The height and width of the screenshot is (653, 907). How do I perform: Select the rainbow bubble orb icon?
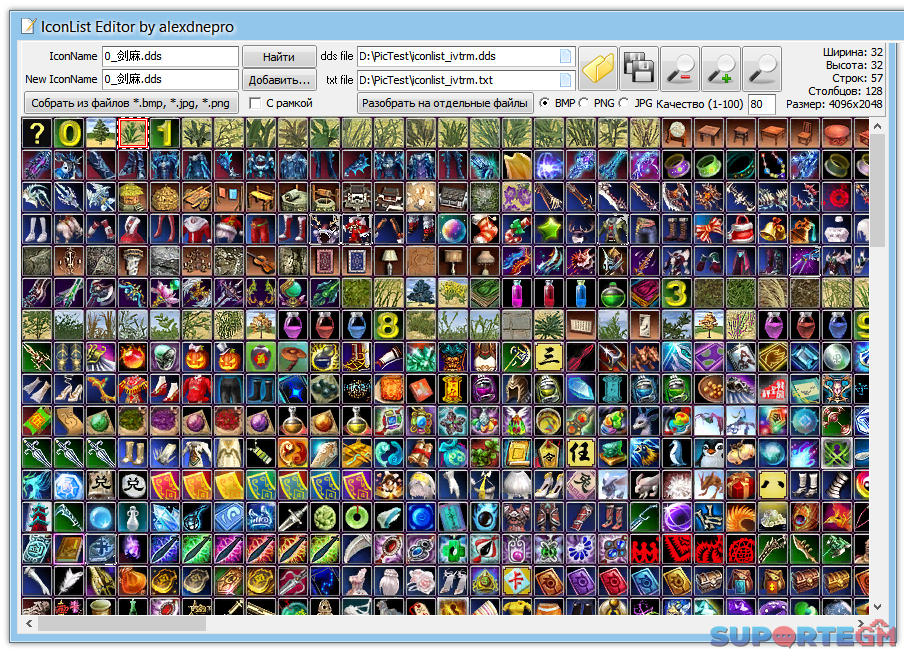pyautogui.click(x=452, y=229)
